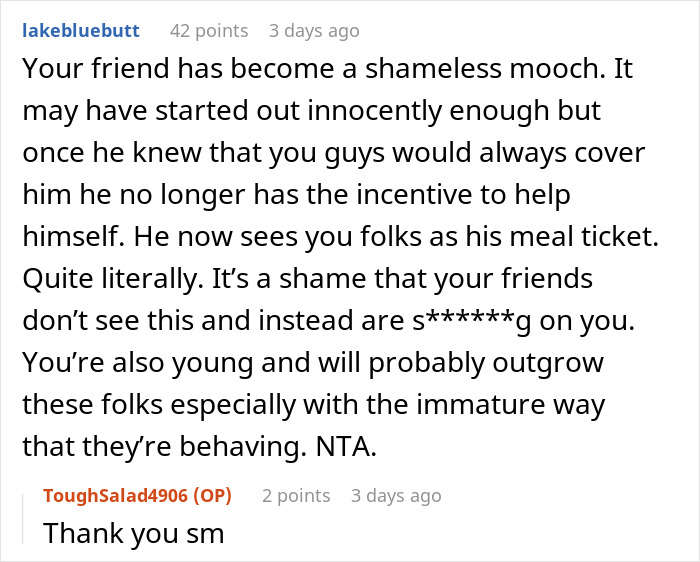Click the "Thank you sm" reply text
This screenshot has width=700, height=562.
click(133, 533)
